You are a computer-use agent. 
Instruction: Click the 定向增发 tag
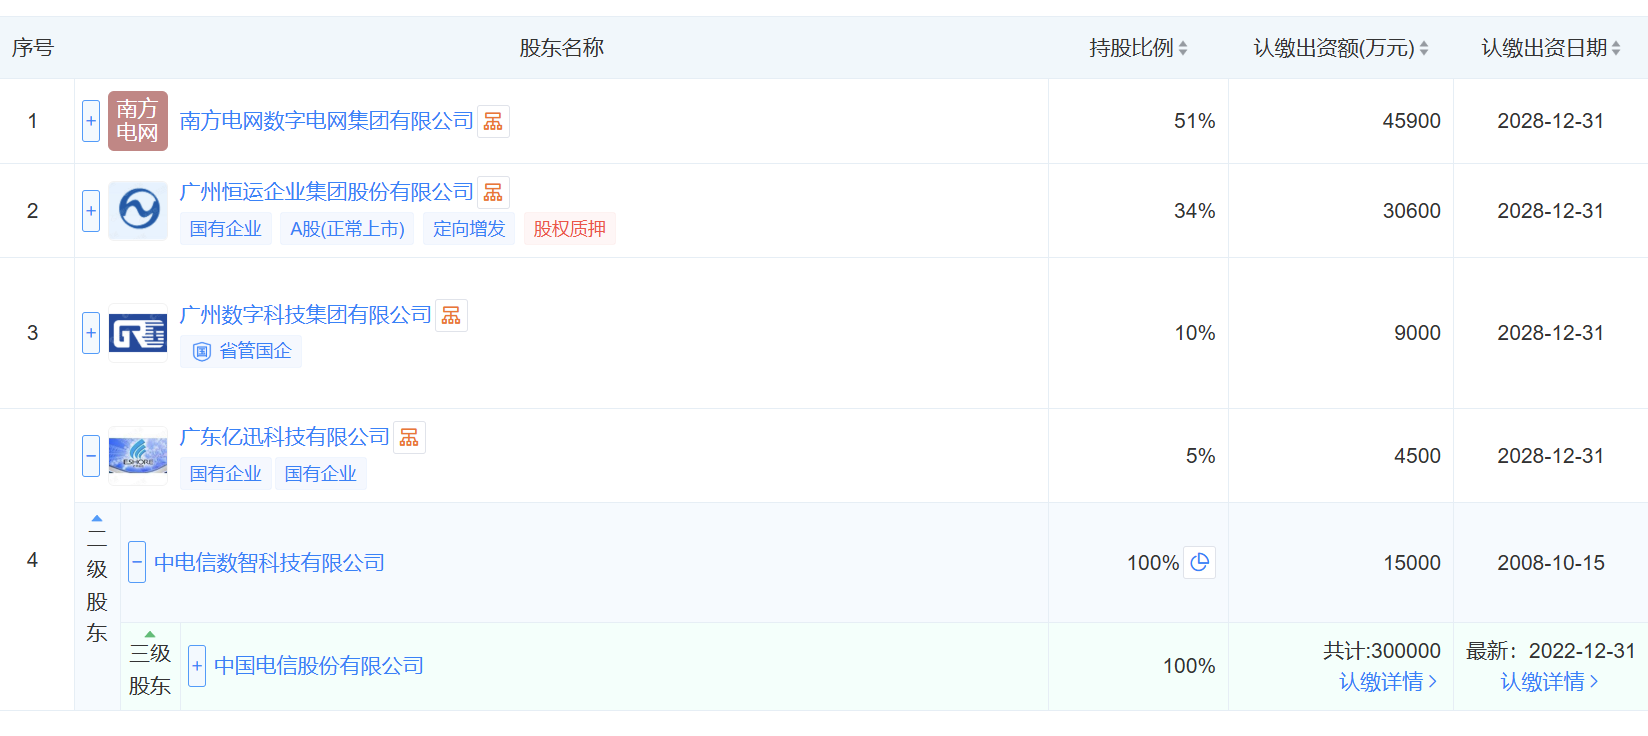(x=469, y=229)
